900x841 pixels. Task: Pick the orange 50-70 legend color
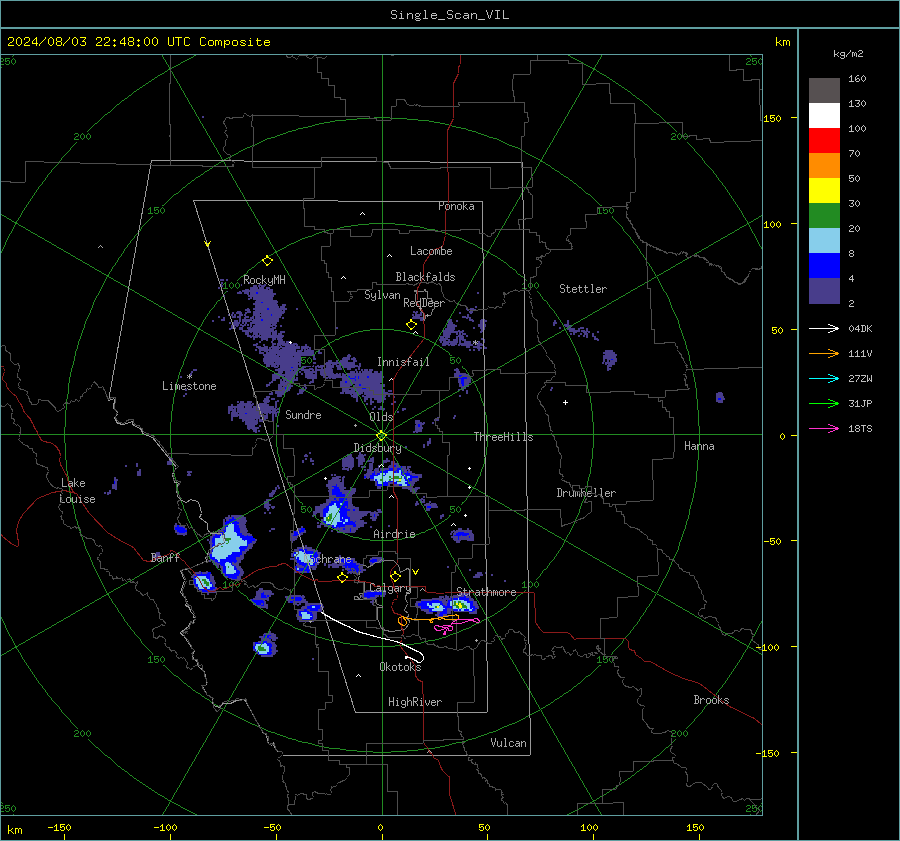824,166
